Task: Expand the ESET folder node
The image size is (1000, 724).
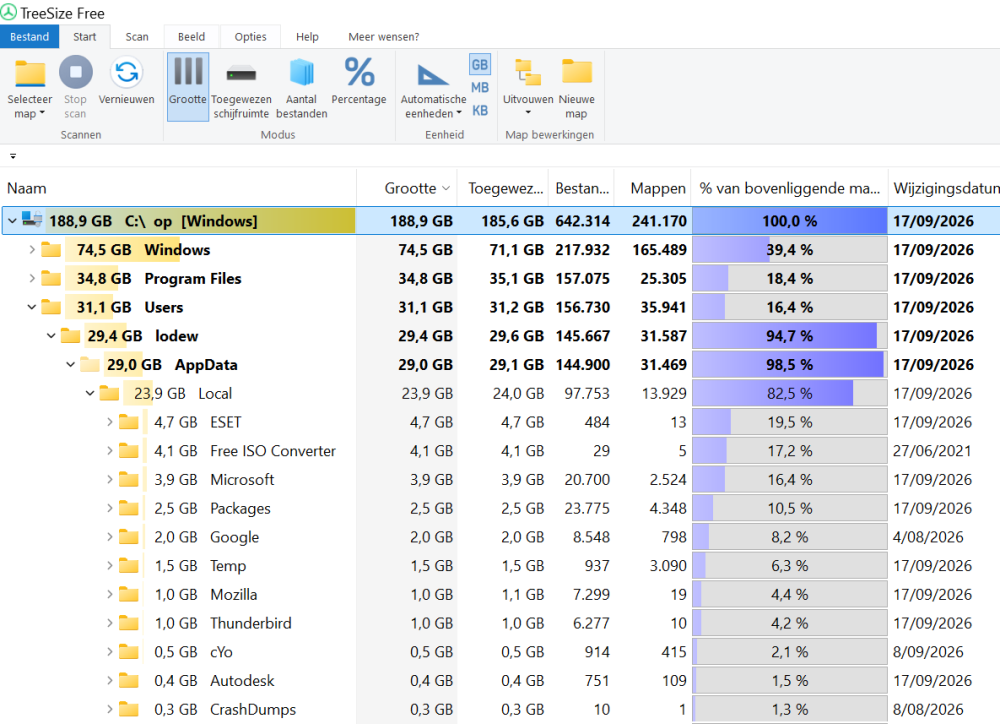Action: 109,422
